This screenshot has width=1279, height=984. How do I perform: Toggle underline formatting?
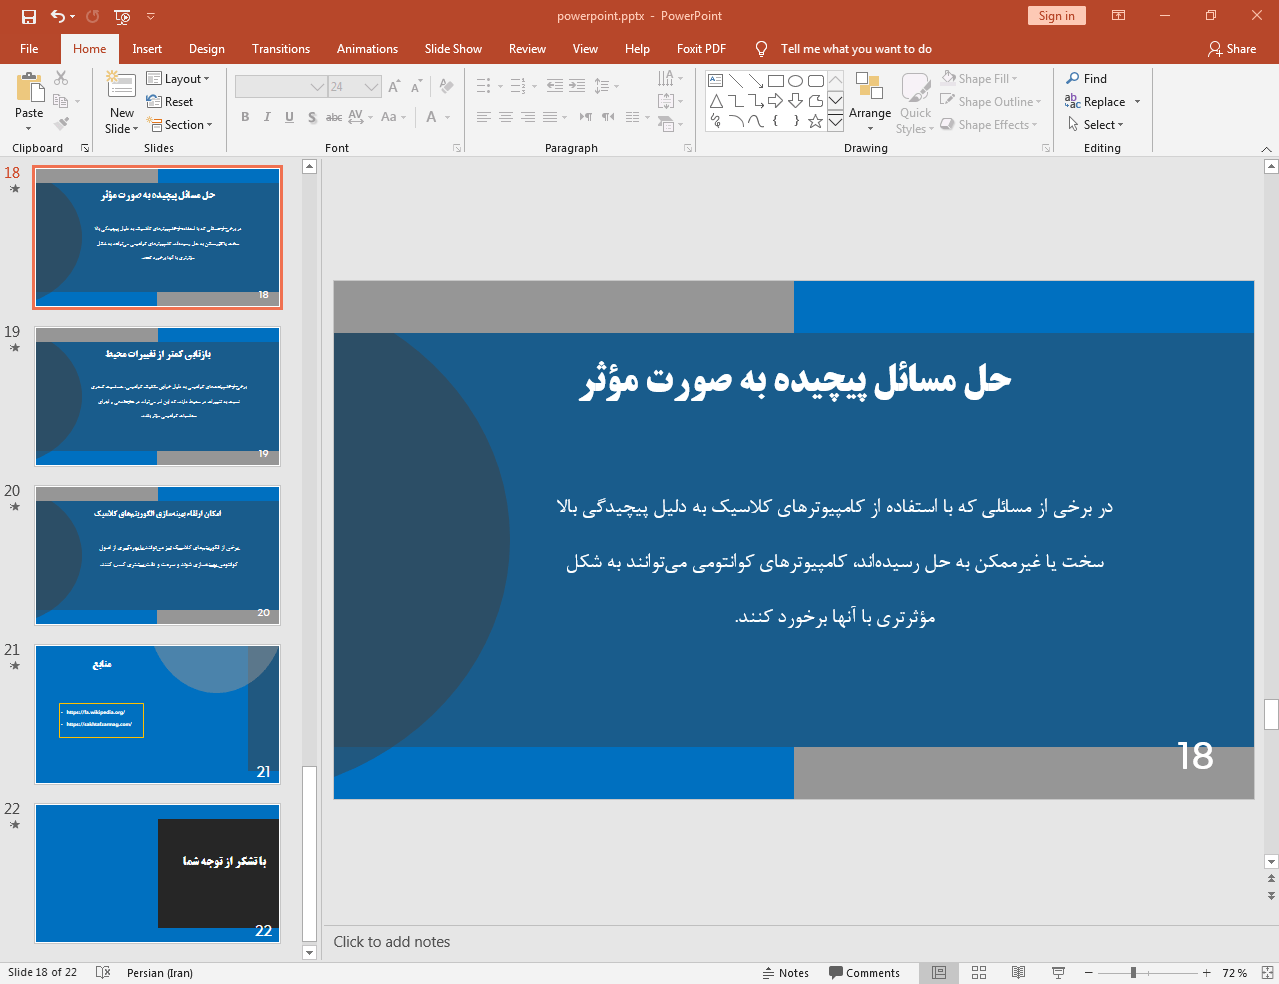pyautogui.click(x=289, y=117)
